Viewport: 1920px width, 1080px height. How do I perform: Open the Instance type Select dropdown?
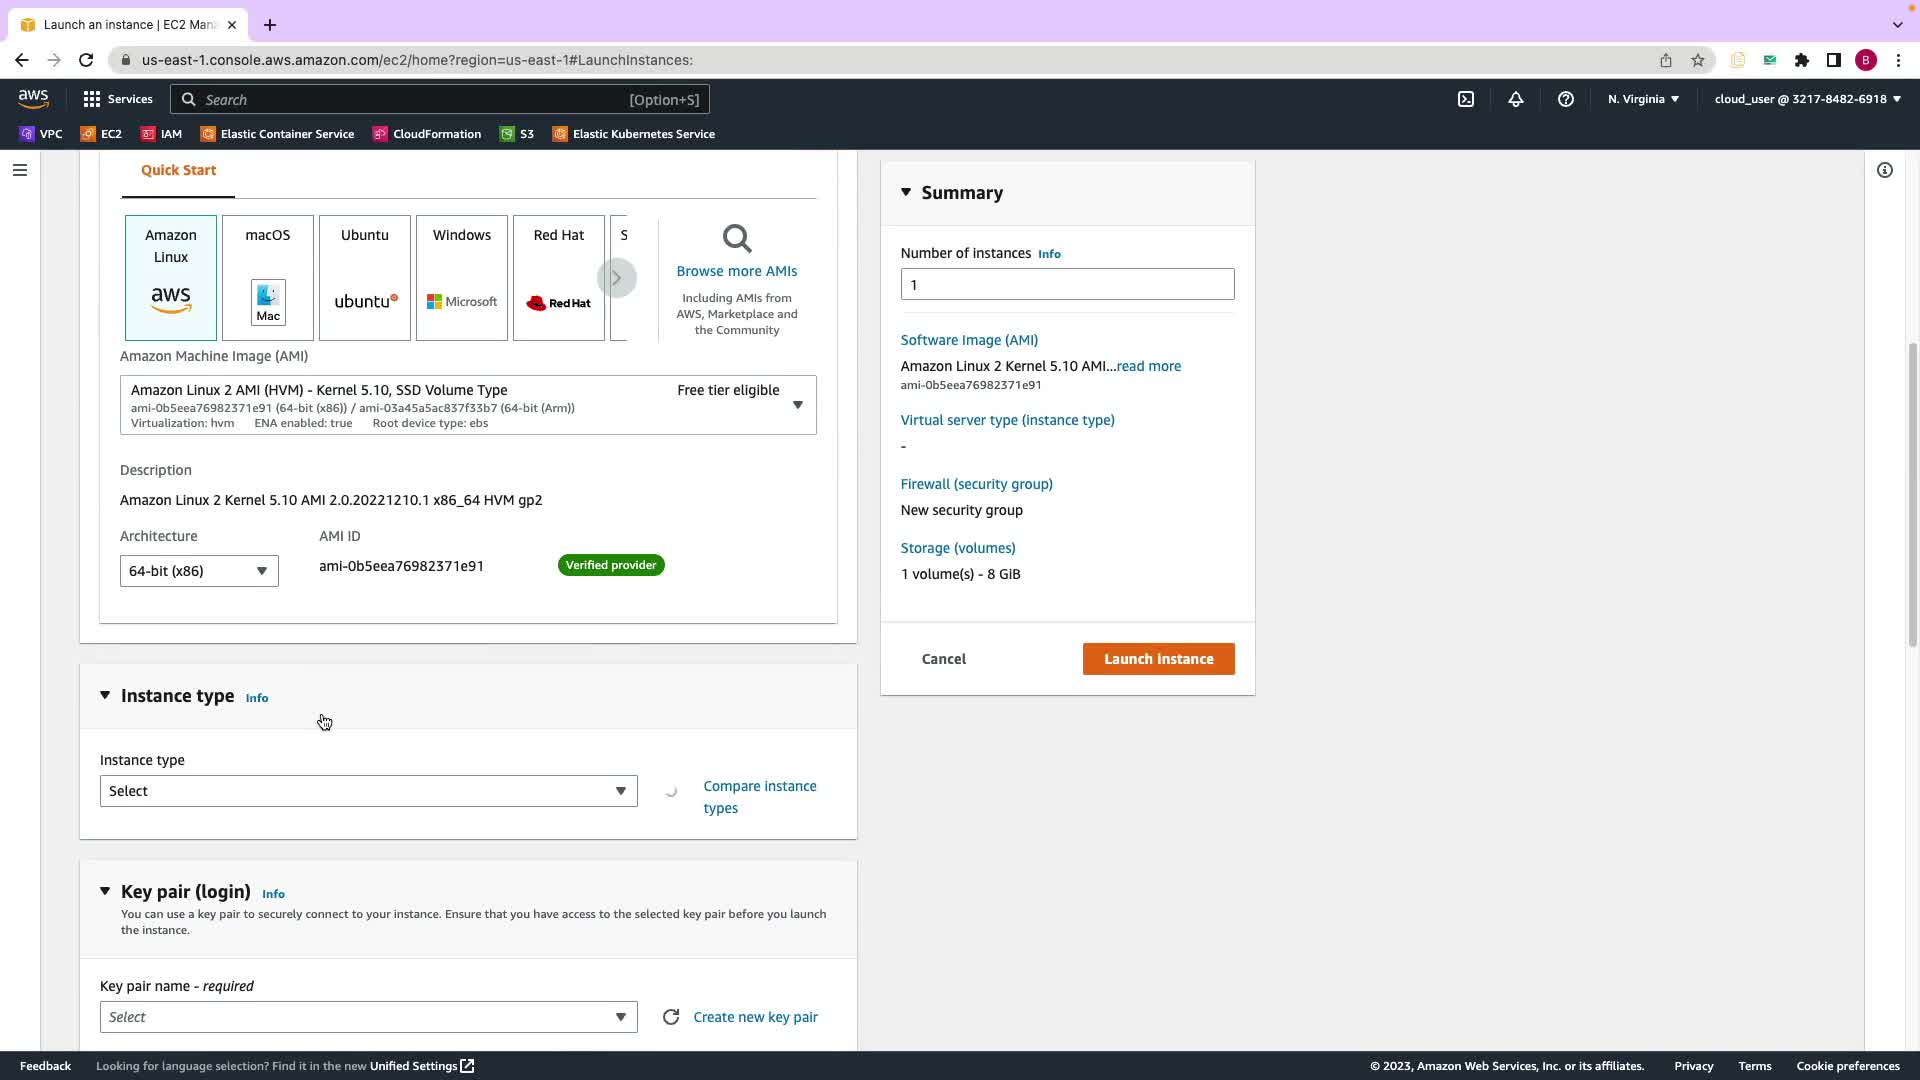pos(368,791)
